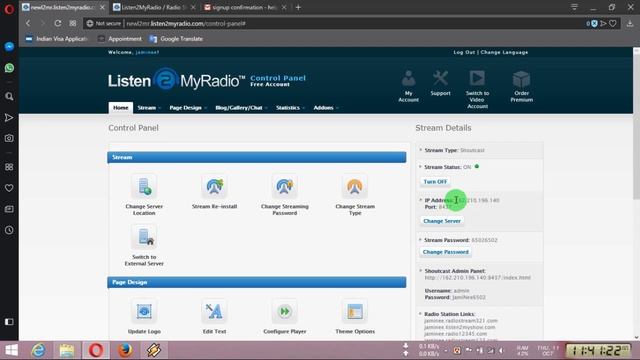Open Firefox from the taskbar
This screenshot has height=360, width=640.
click(125, 350)
